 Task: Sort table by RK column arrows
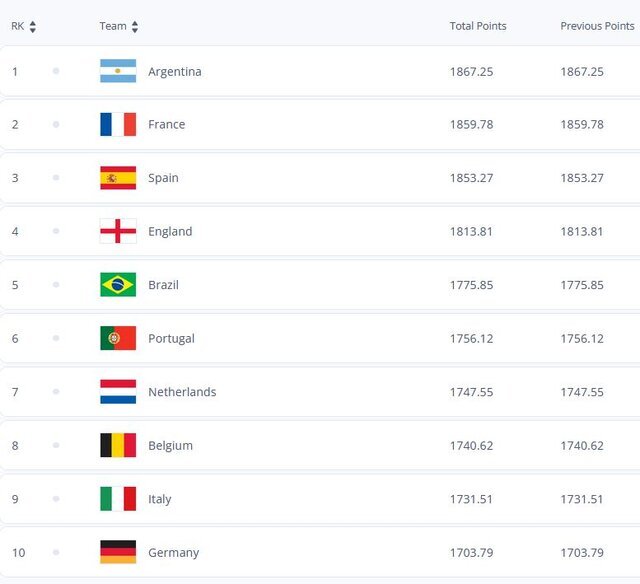coord(33,27)
